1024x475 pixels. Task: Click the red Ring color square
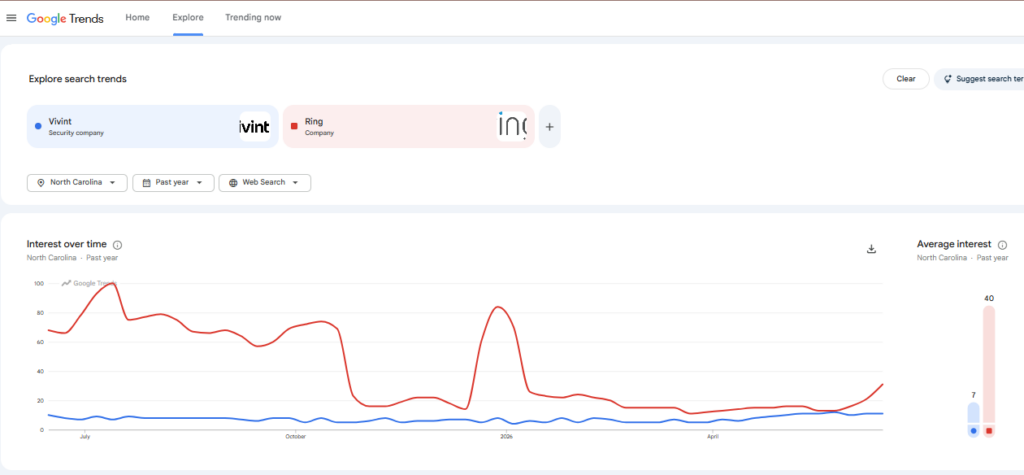click(294, 126)
